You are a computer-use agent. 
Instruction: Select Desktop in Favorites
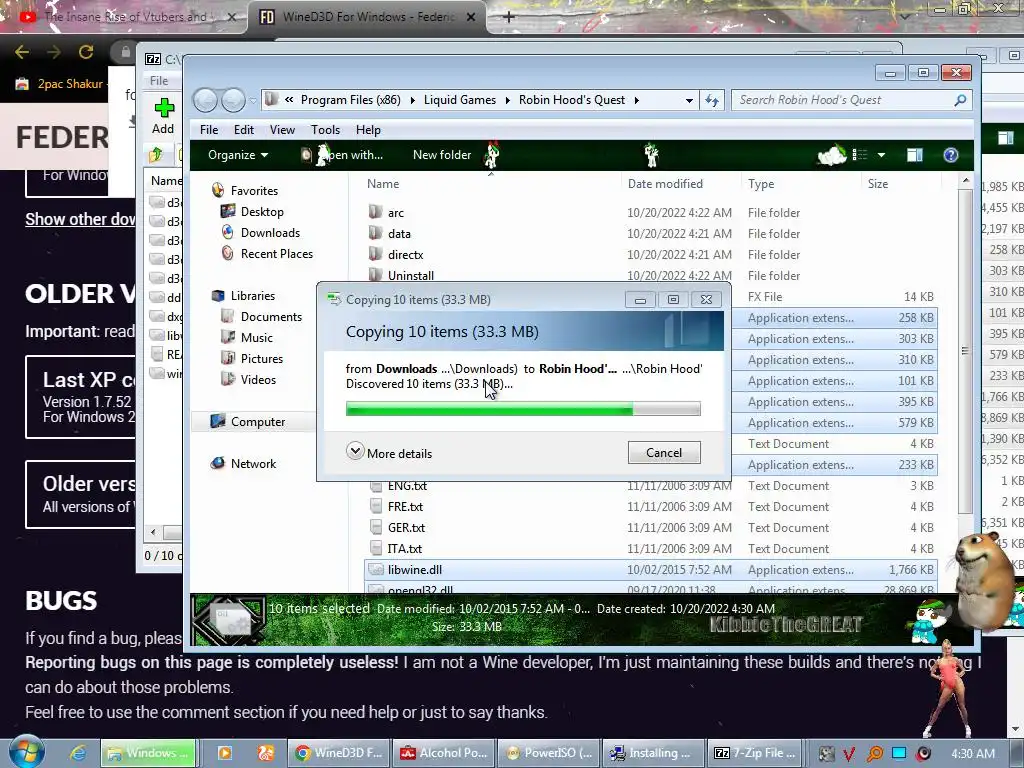click(x=262, y=212)
